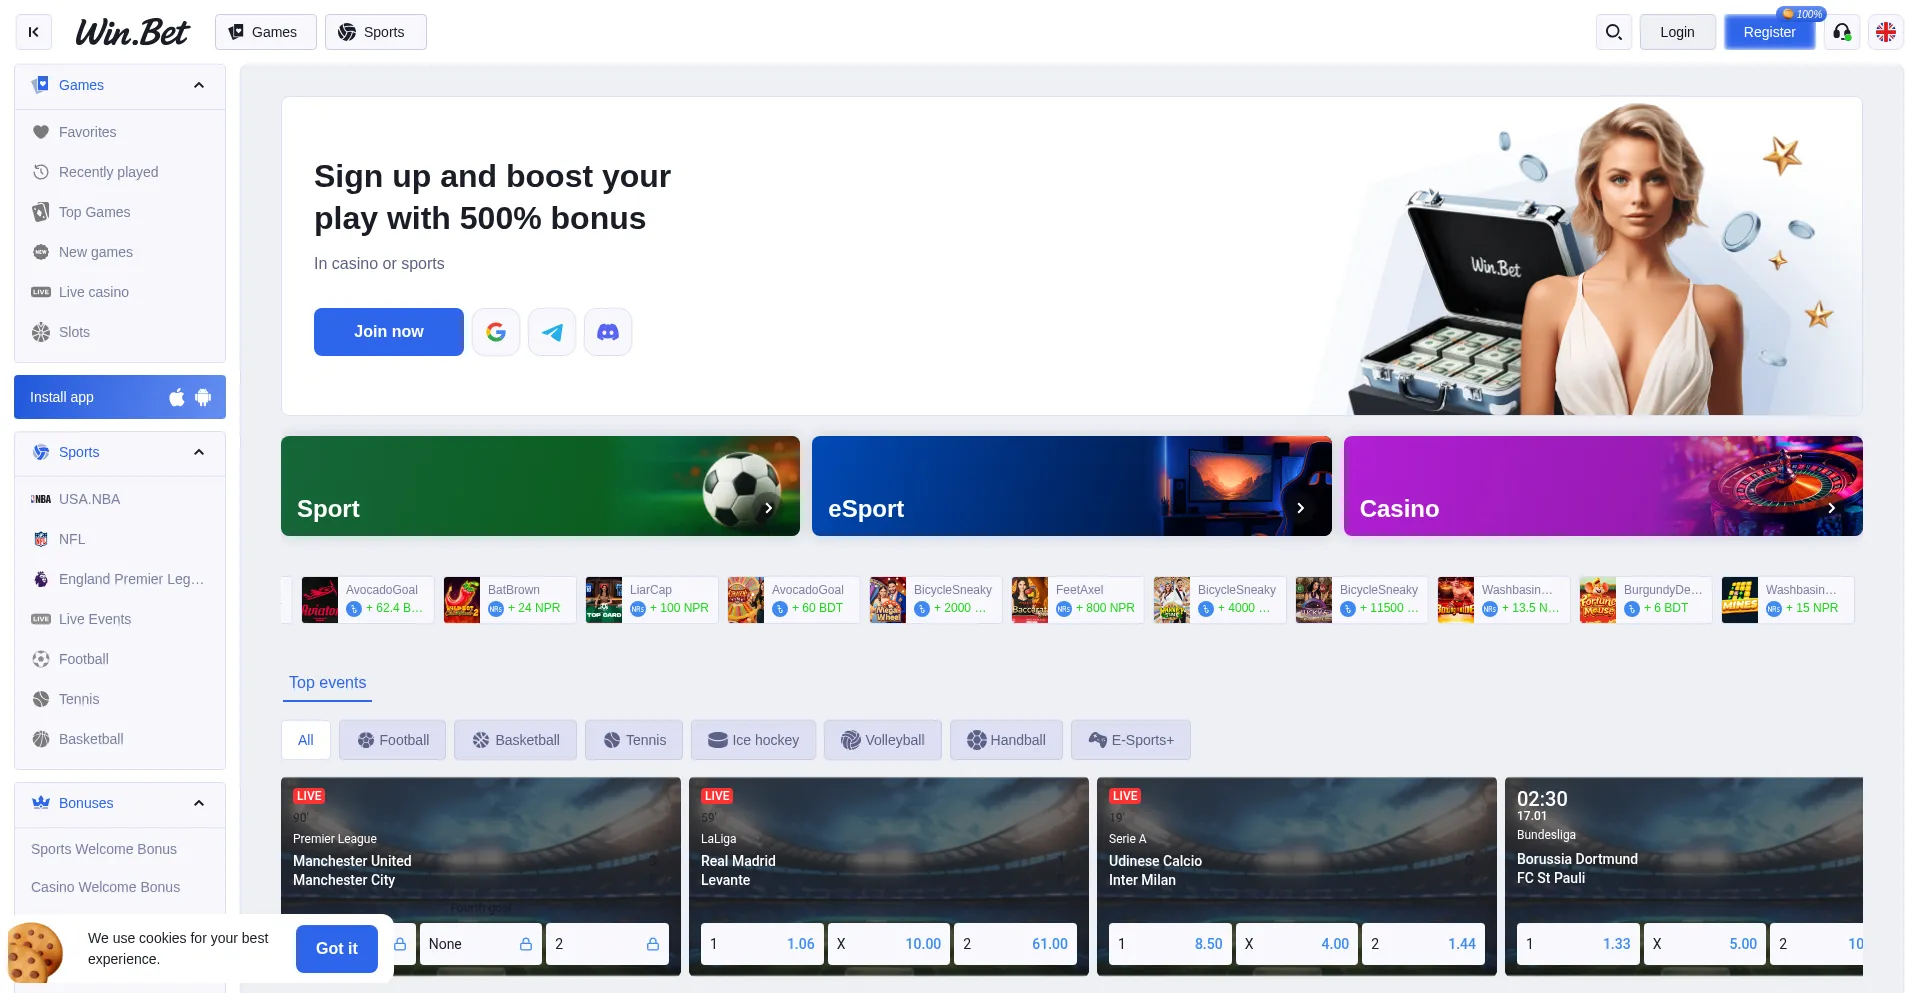The height and width of the screenshot is (993, 1920).
Task: Filter top events by Basketball
Action: tap(516, 740)
